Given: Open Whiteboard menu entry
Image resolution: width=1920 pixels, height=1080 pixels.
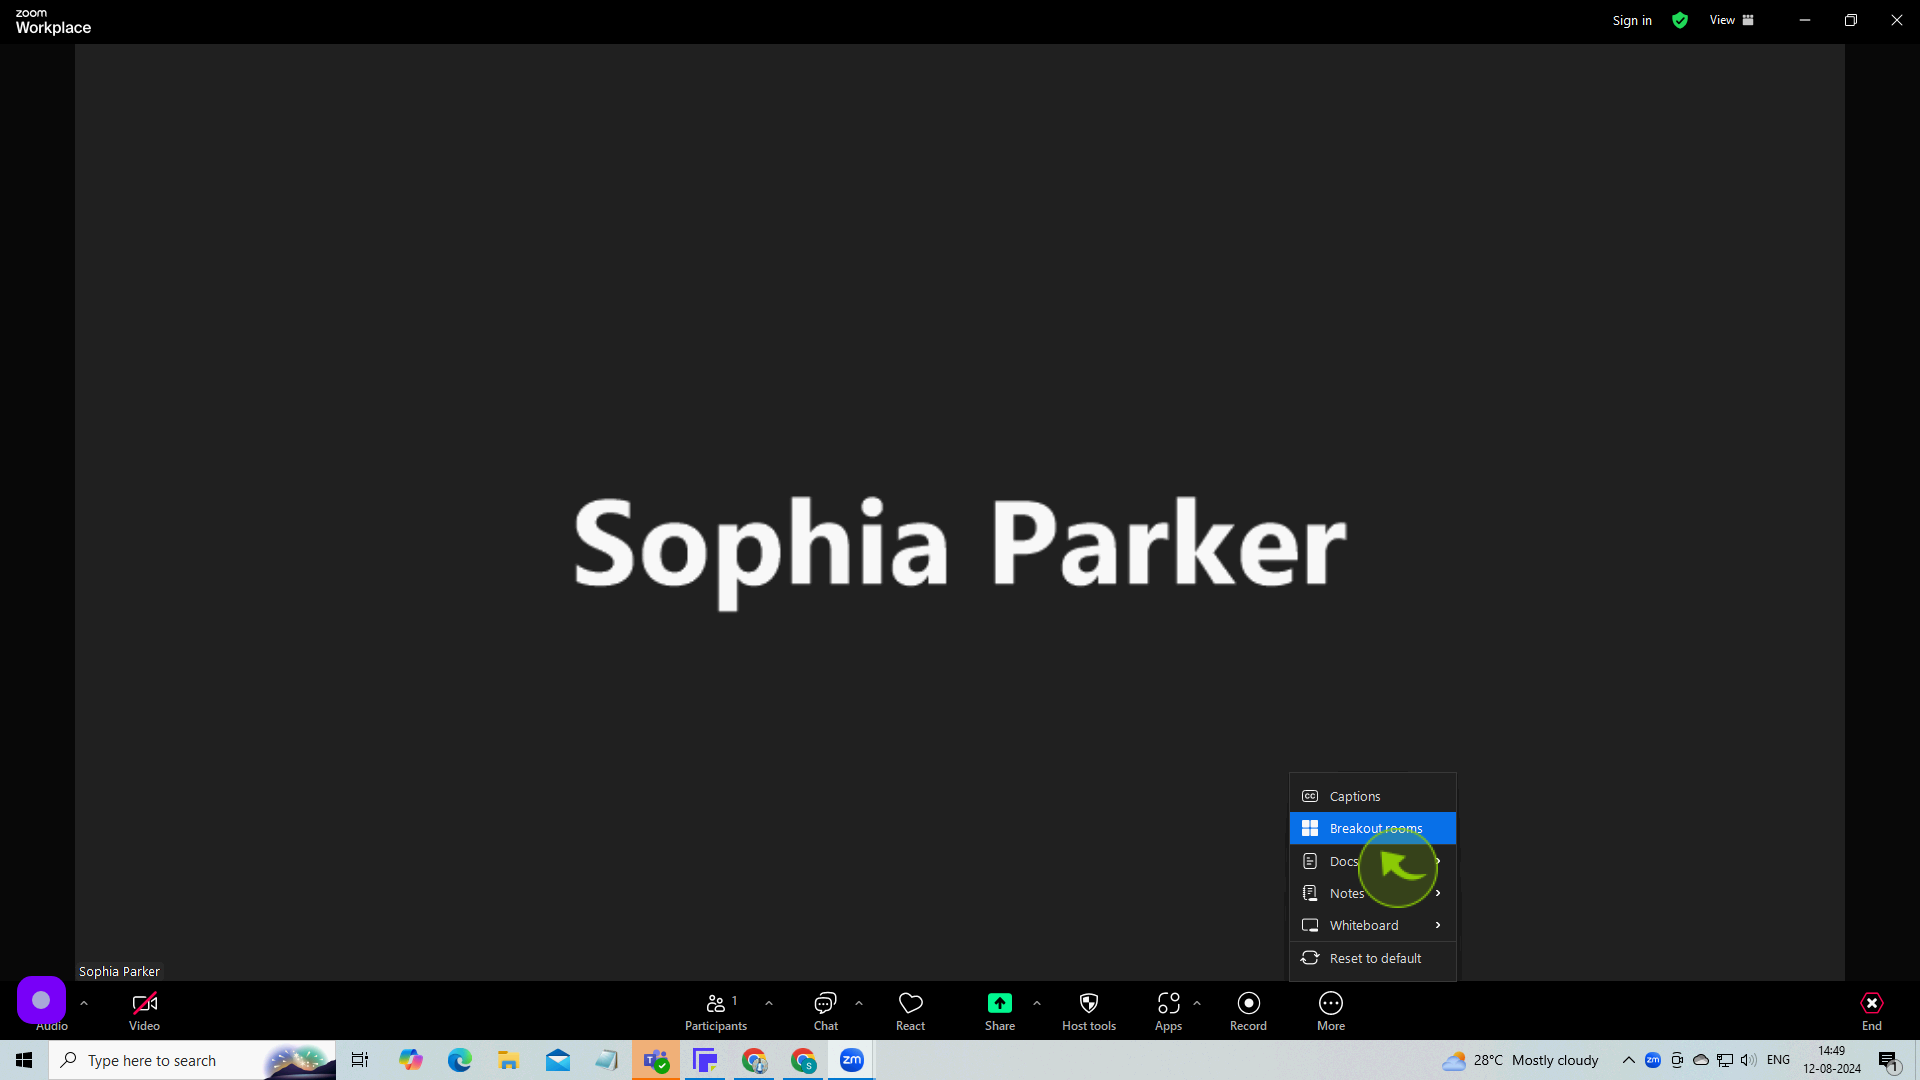Looking at the screenshot, I should 1372,925.
